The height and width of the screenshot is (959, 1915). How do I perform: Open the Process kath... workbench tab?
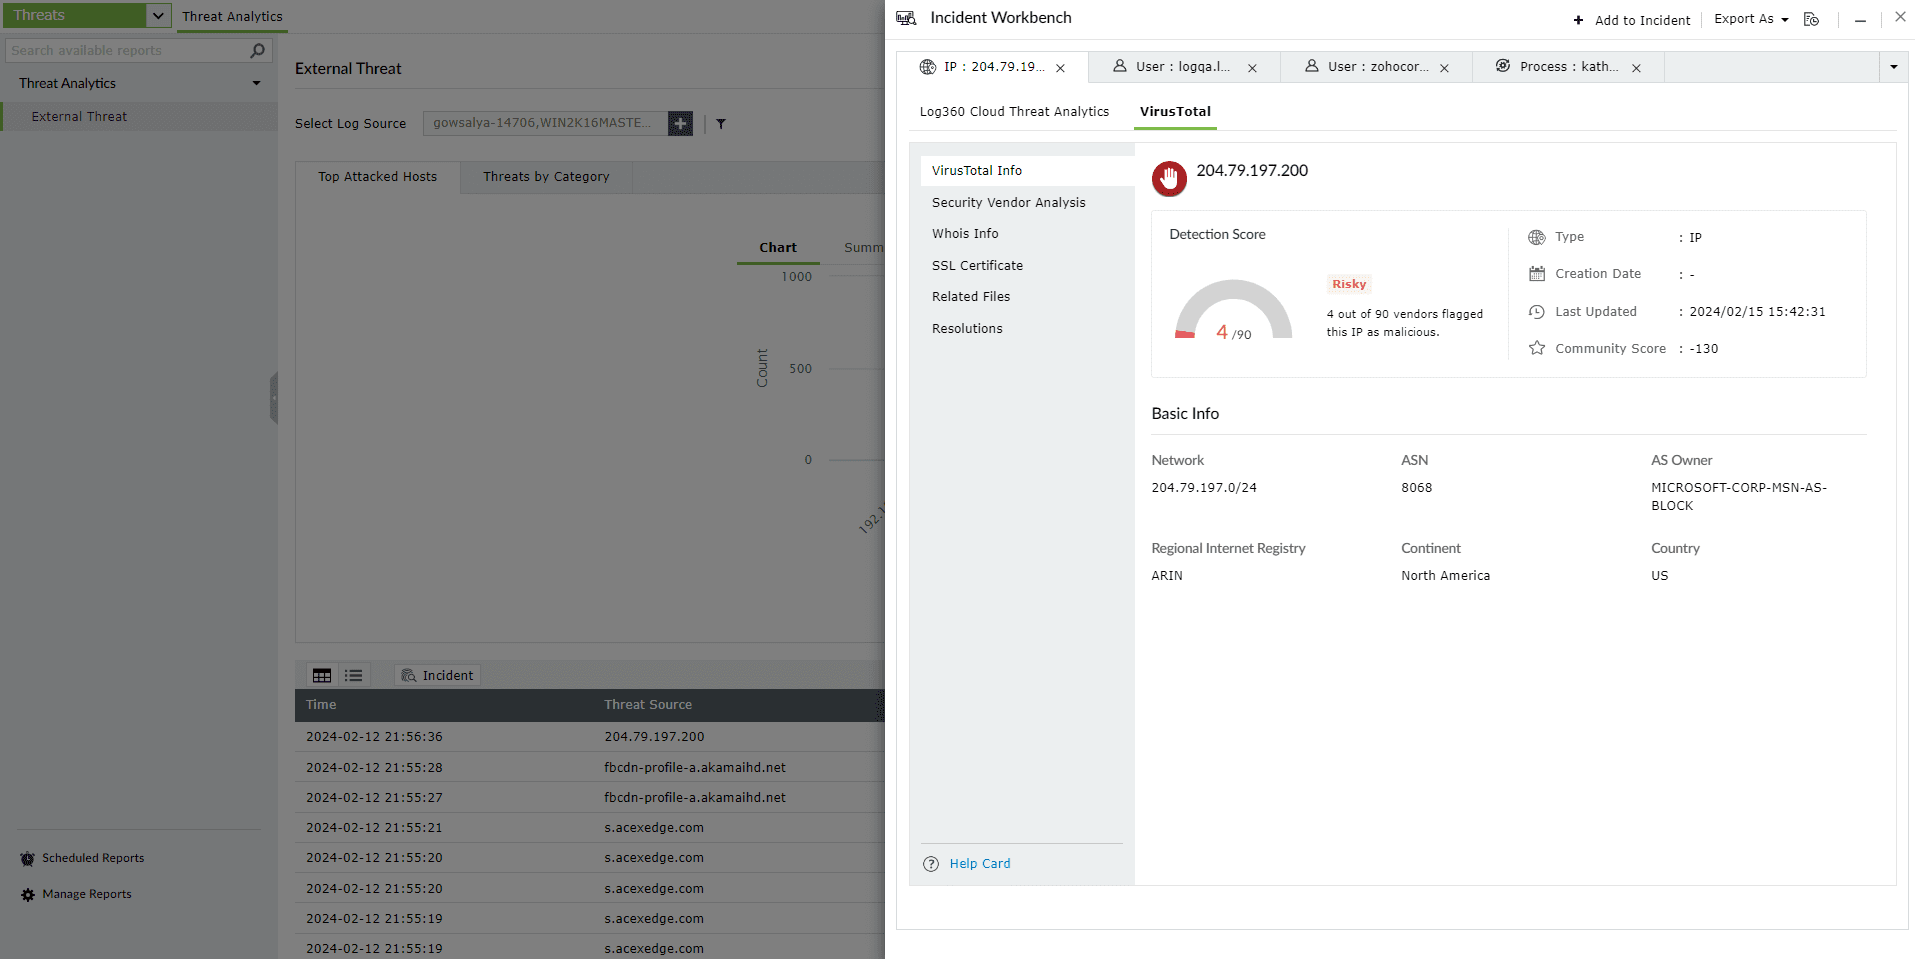pyautogui.click(x=1569, y=67)
